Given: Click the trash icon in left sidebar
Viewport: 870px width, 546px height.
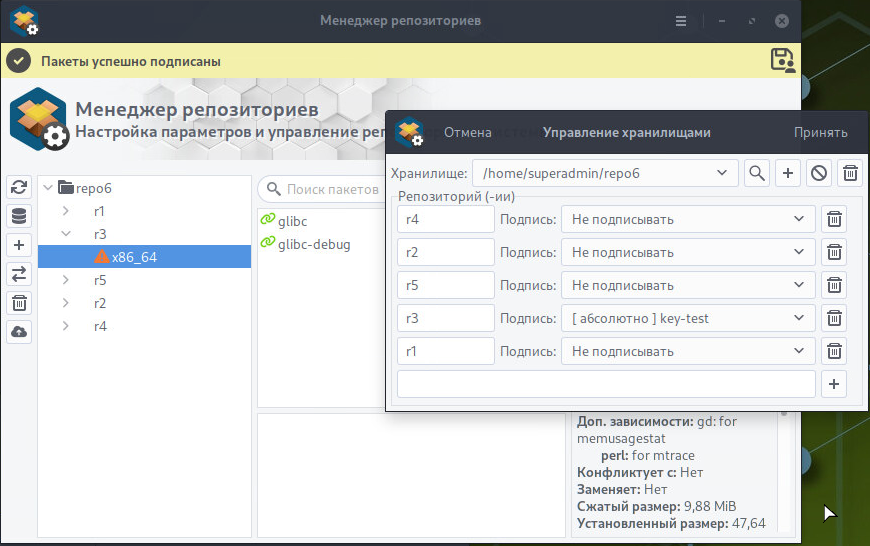Looking at the screenshot, I should 19,303.
